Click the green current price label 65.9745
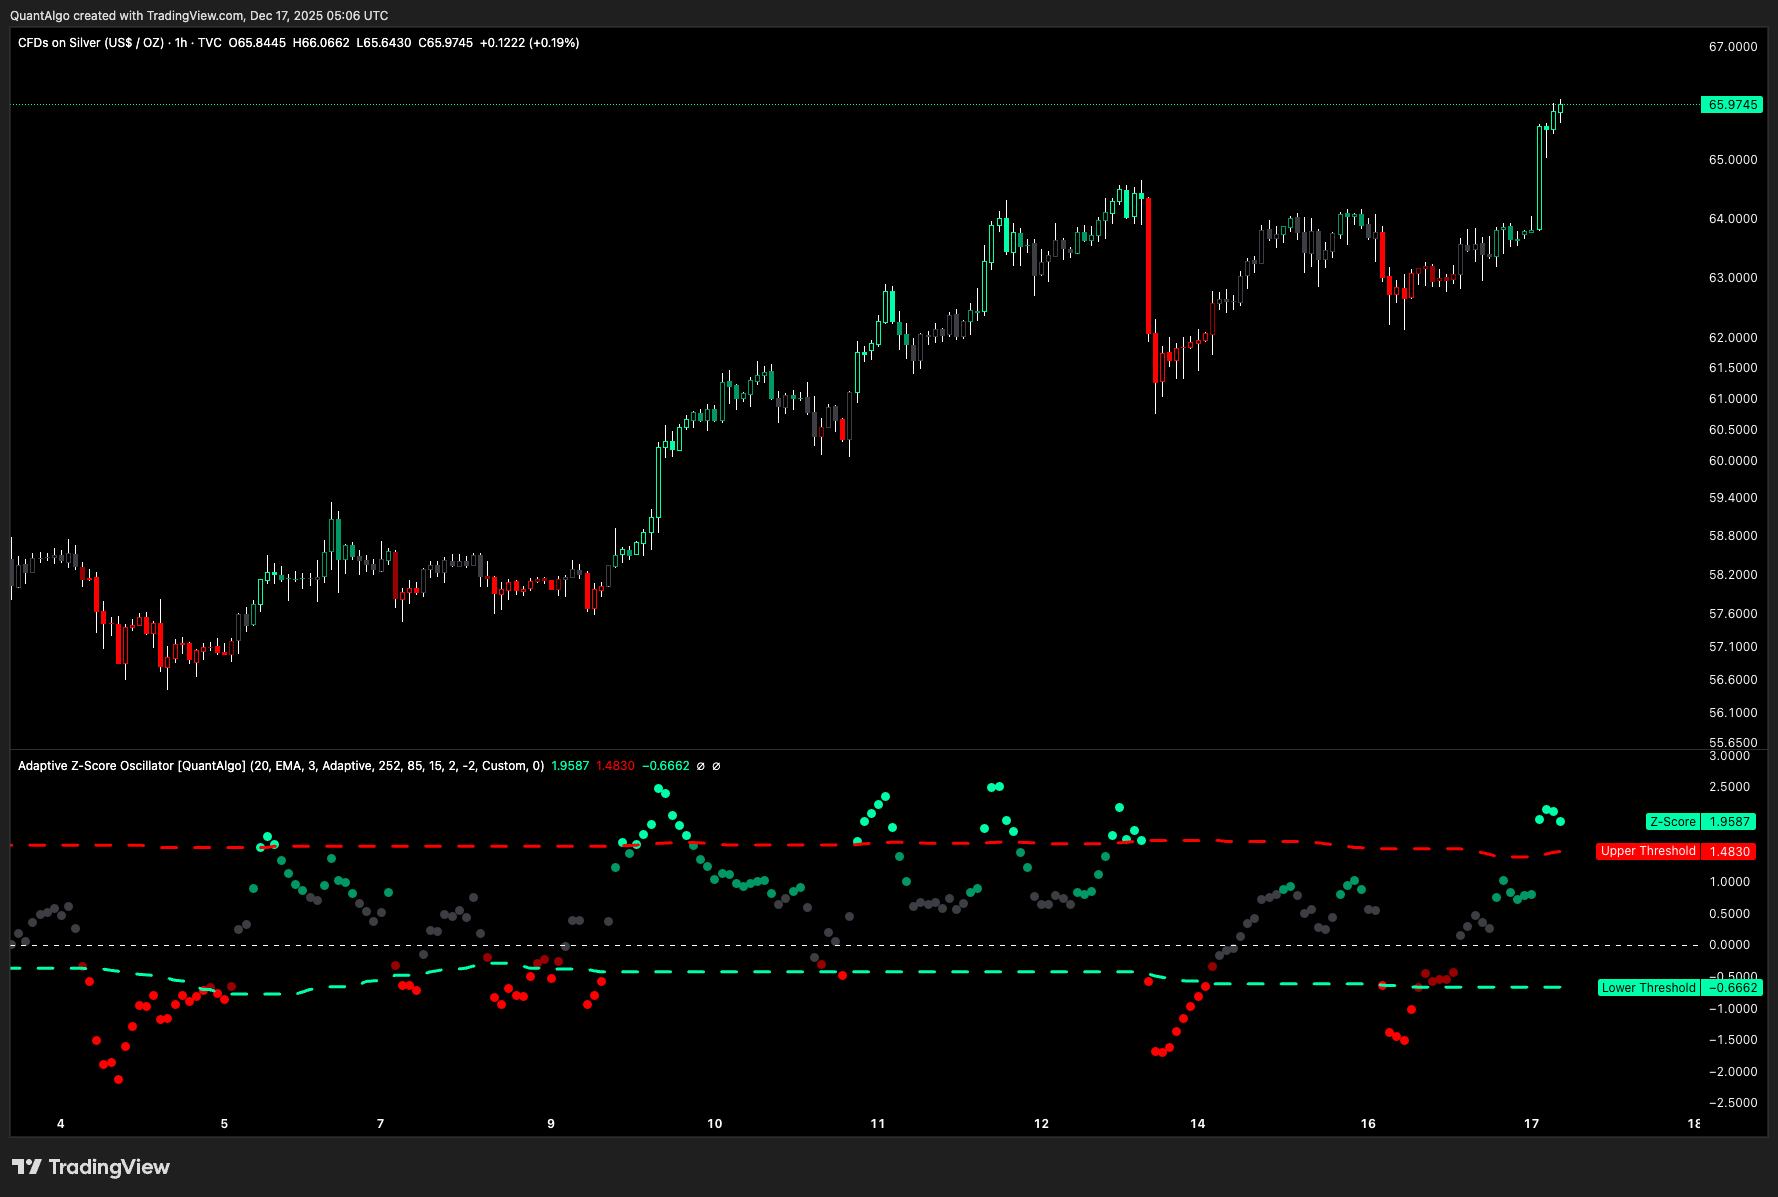1778x1197 pixels. click(1731, 105)
